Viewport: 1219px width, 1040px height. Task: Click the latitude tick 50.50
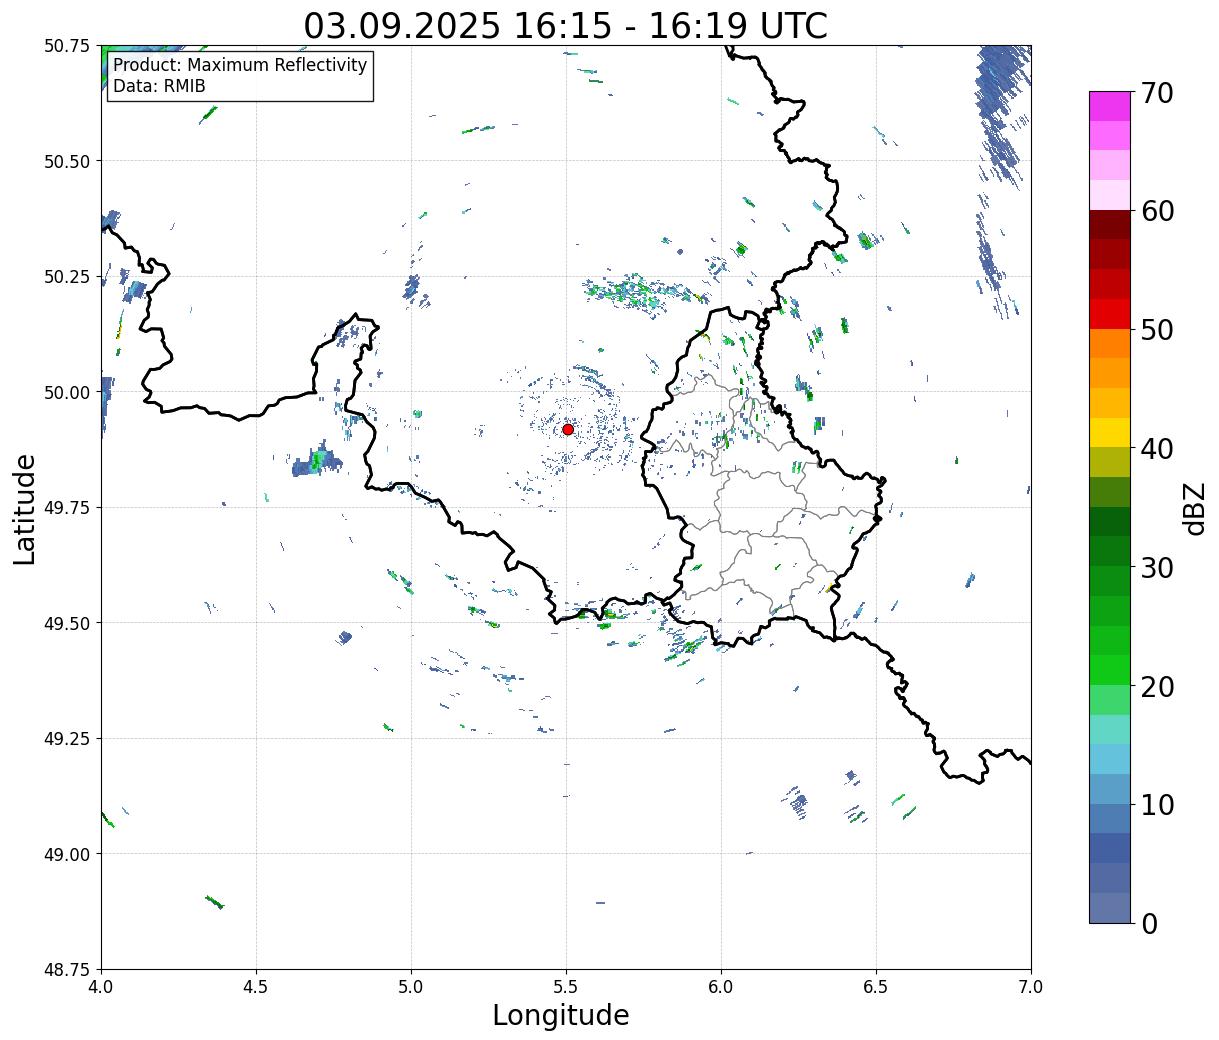click(67, 161)
